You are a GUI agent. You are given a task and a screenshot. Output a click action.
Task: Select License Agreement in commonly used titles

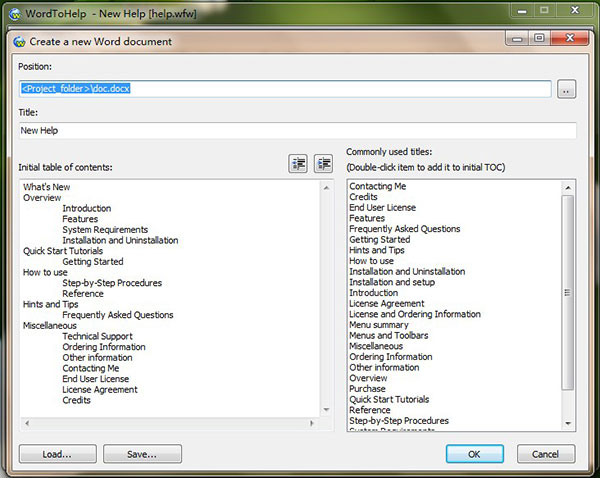point(386,303)
